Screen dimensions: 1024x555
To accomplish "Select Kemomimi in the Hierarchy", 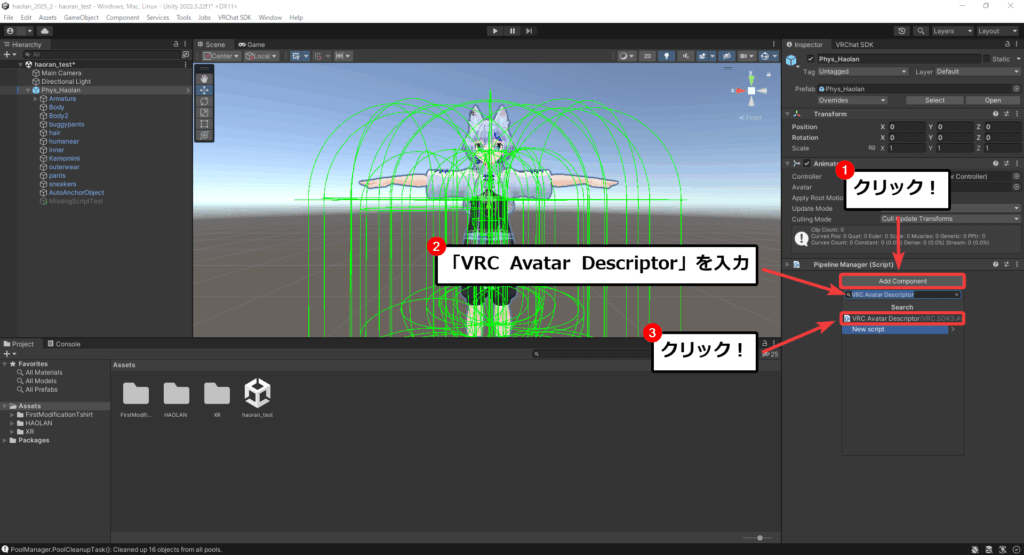I will (64, 159).
